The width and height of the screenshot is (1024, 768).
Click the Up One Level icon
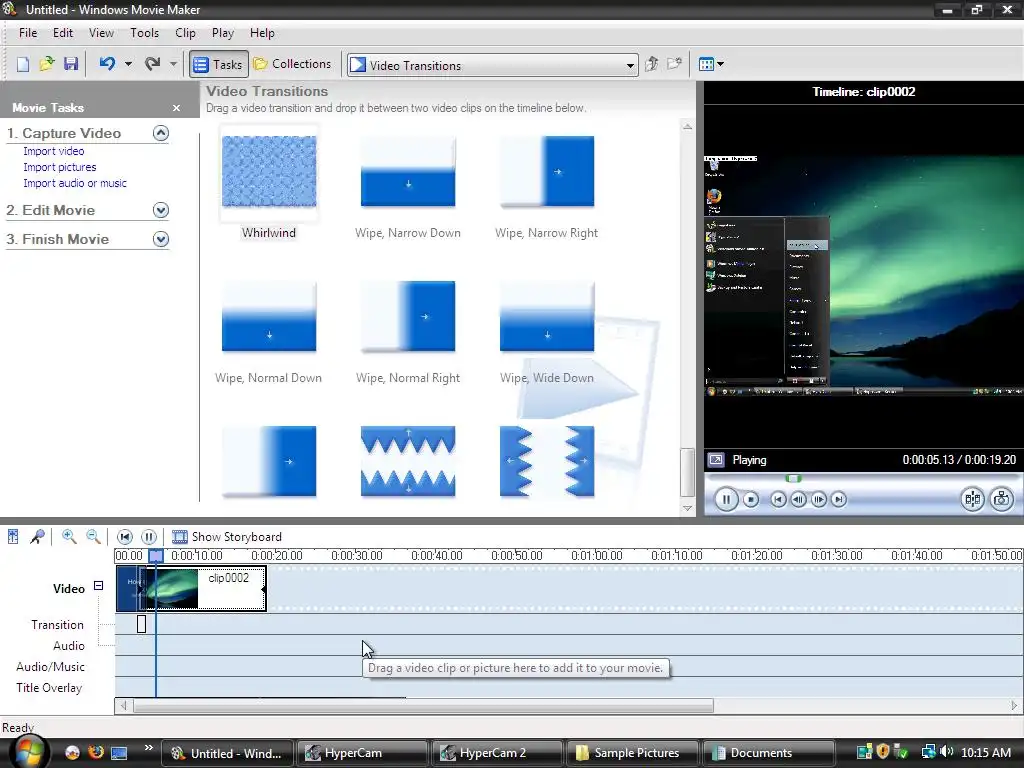[651, 64]
